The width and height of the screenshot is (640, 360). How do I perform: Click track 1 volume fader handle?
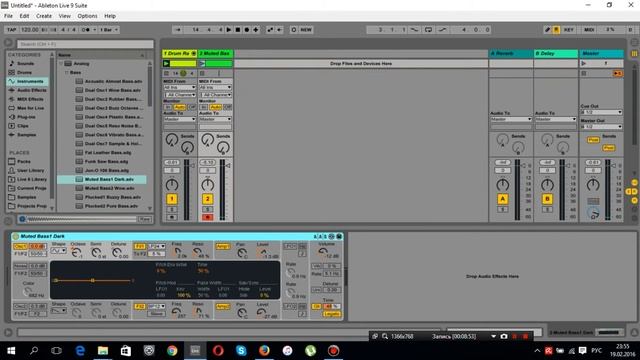pyautogui.click(x=193, y=166)
